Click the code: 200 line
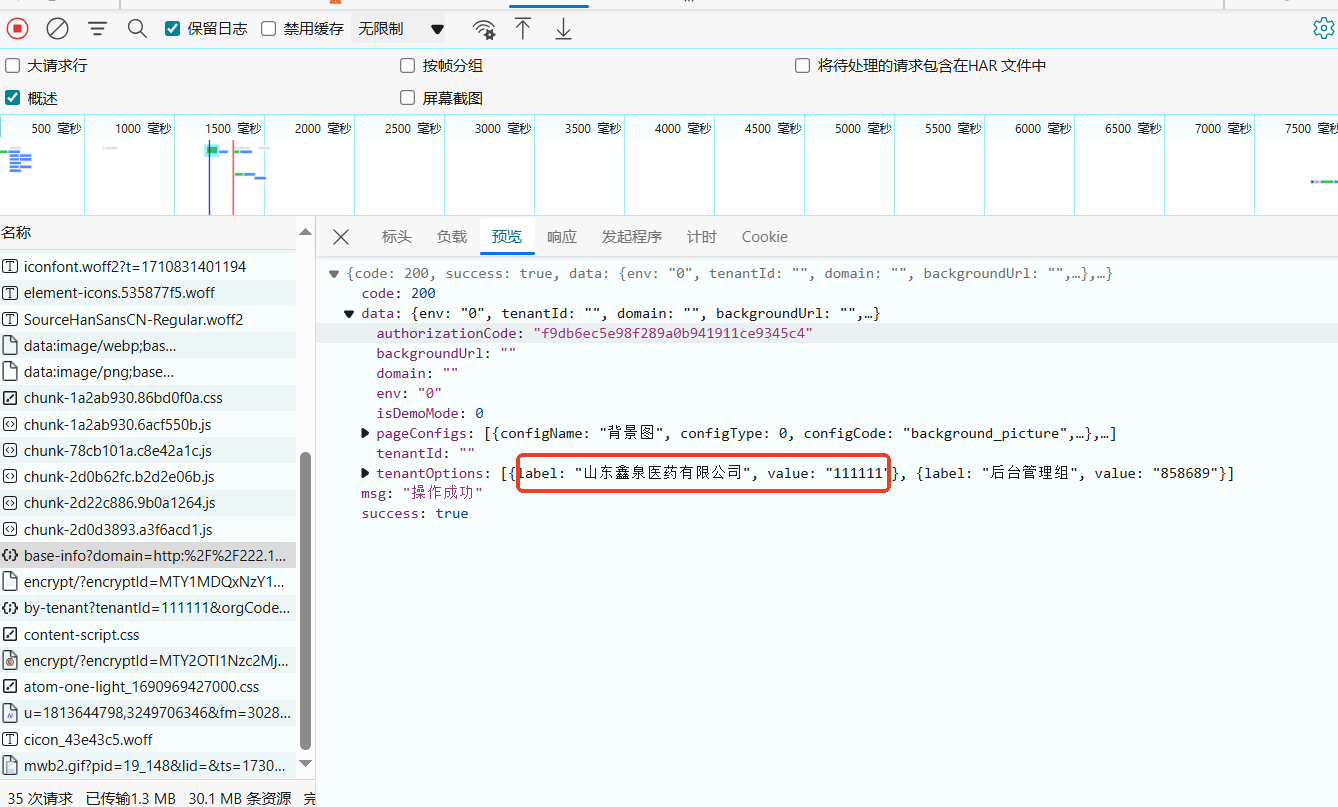This screenshot has width=1338, height=807. 399,293
